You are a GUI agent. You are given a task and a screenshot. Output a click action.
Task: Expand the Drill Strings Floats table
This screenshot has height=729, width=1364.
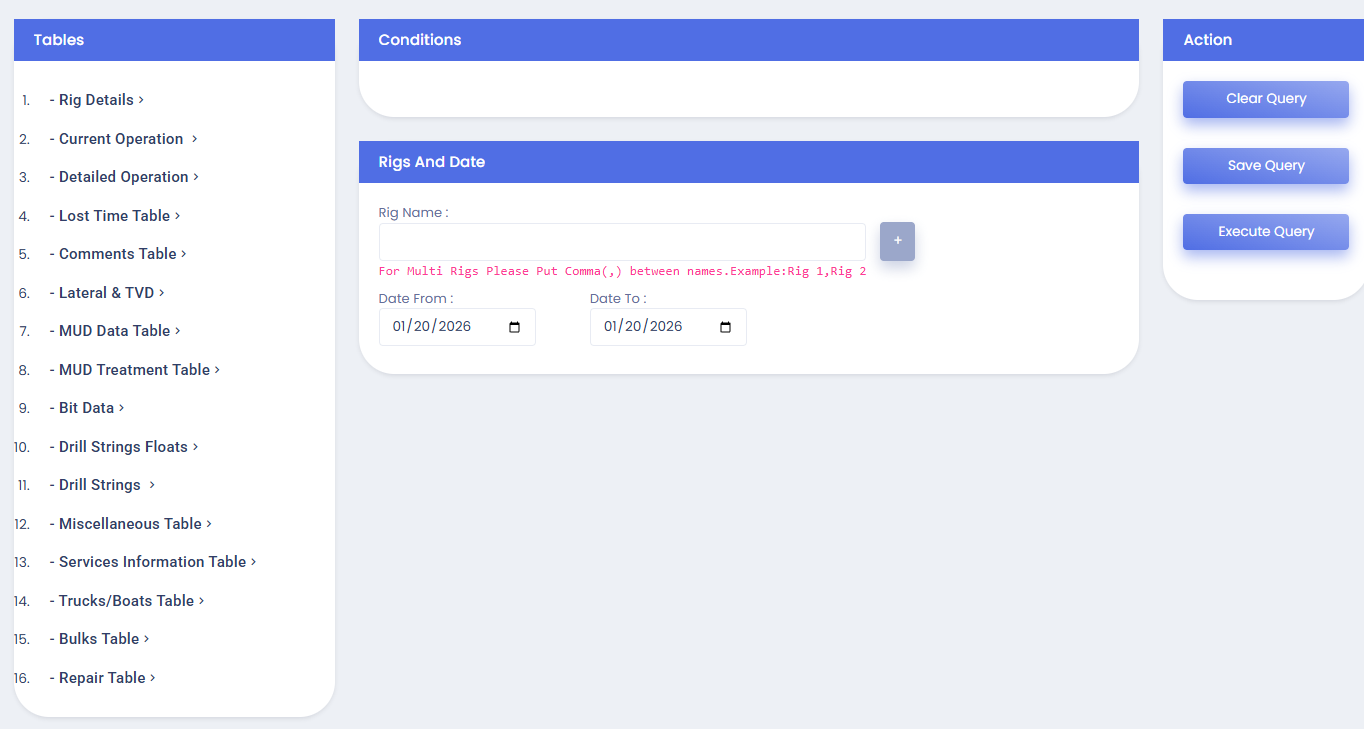123,447
